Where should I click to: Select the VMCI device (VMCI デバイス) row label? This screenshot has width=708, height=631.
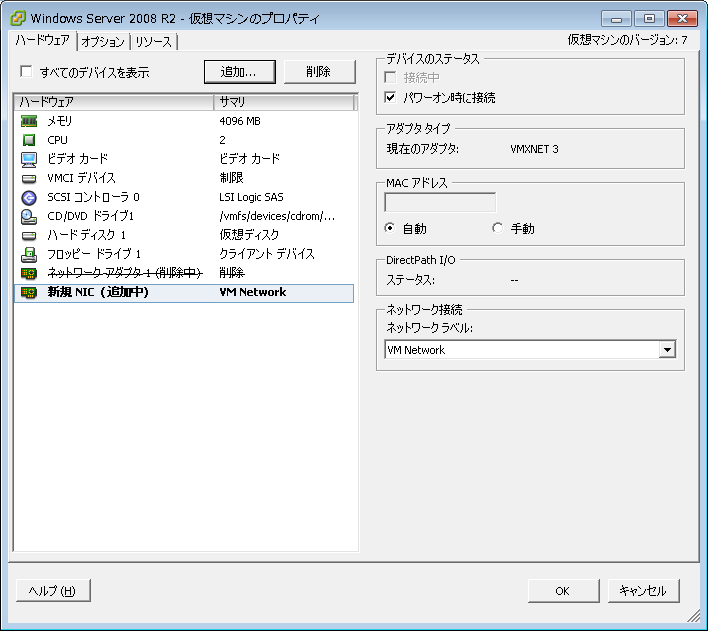click(x=81, y=178)
